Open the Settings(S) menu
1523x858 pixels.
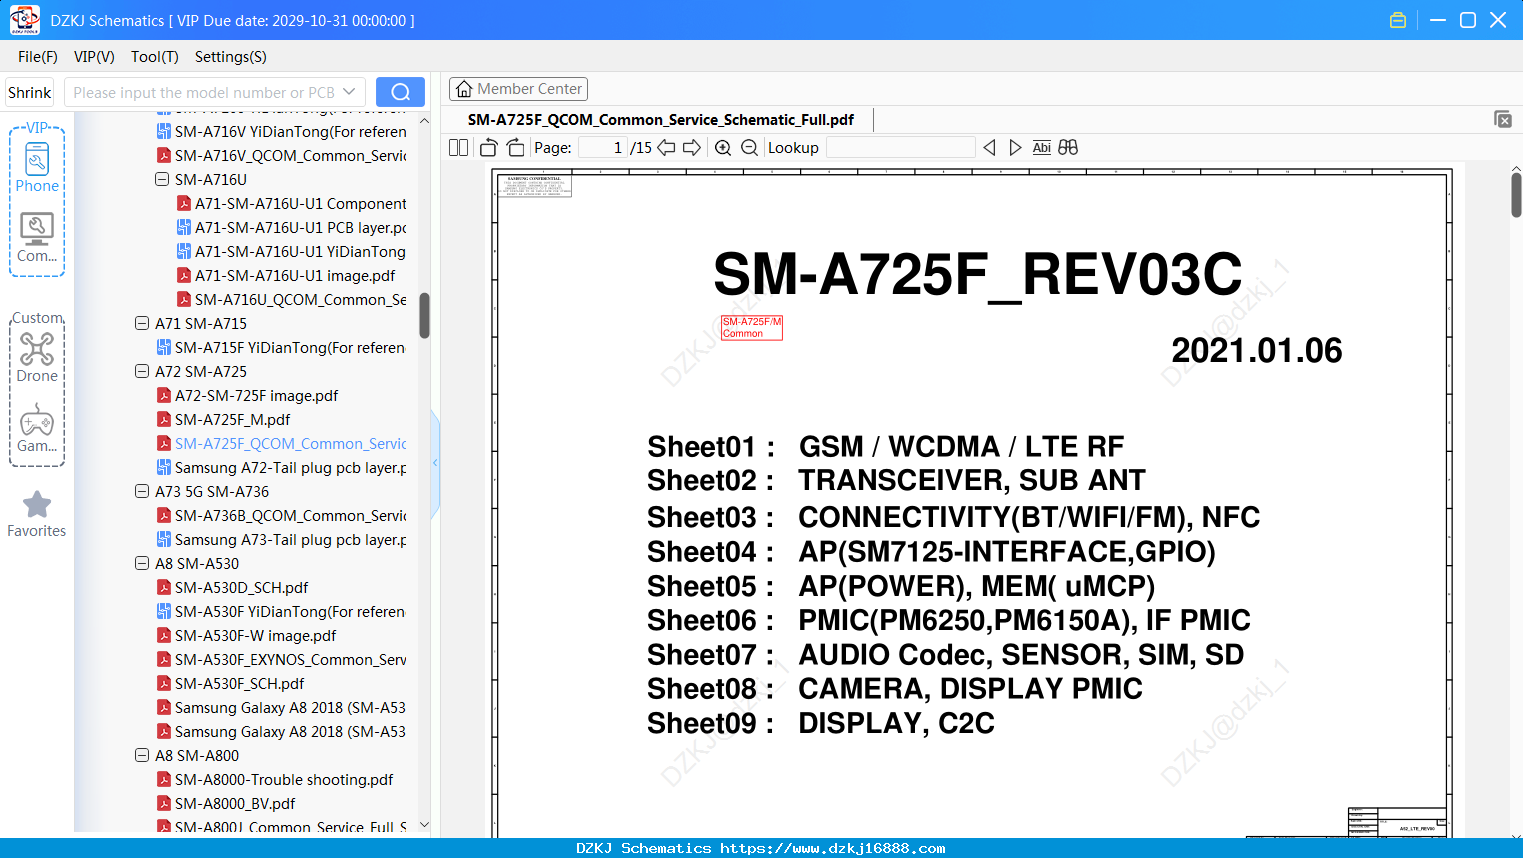(231, 57)
